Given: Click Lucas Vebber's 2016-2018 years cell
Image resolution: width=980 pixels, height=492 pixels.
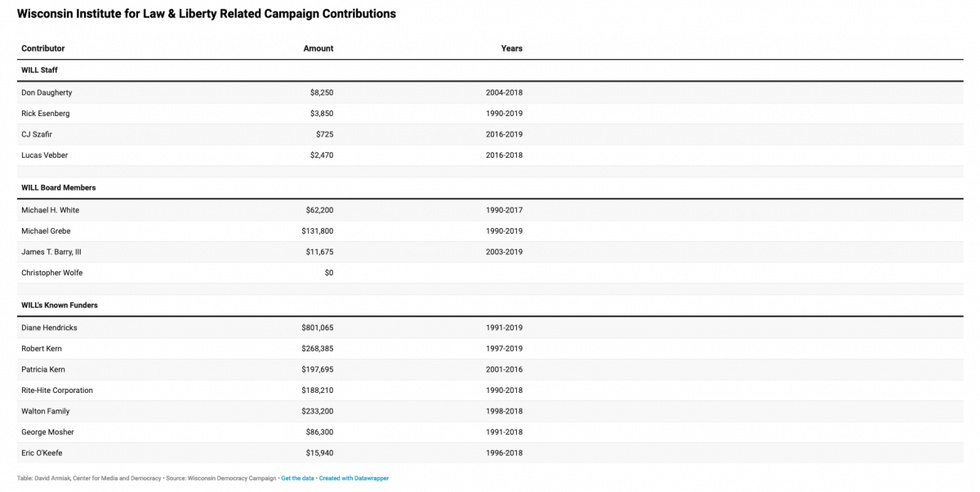Looking at the screenshot, I should tap(504, 156).
